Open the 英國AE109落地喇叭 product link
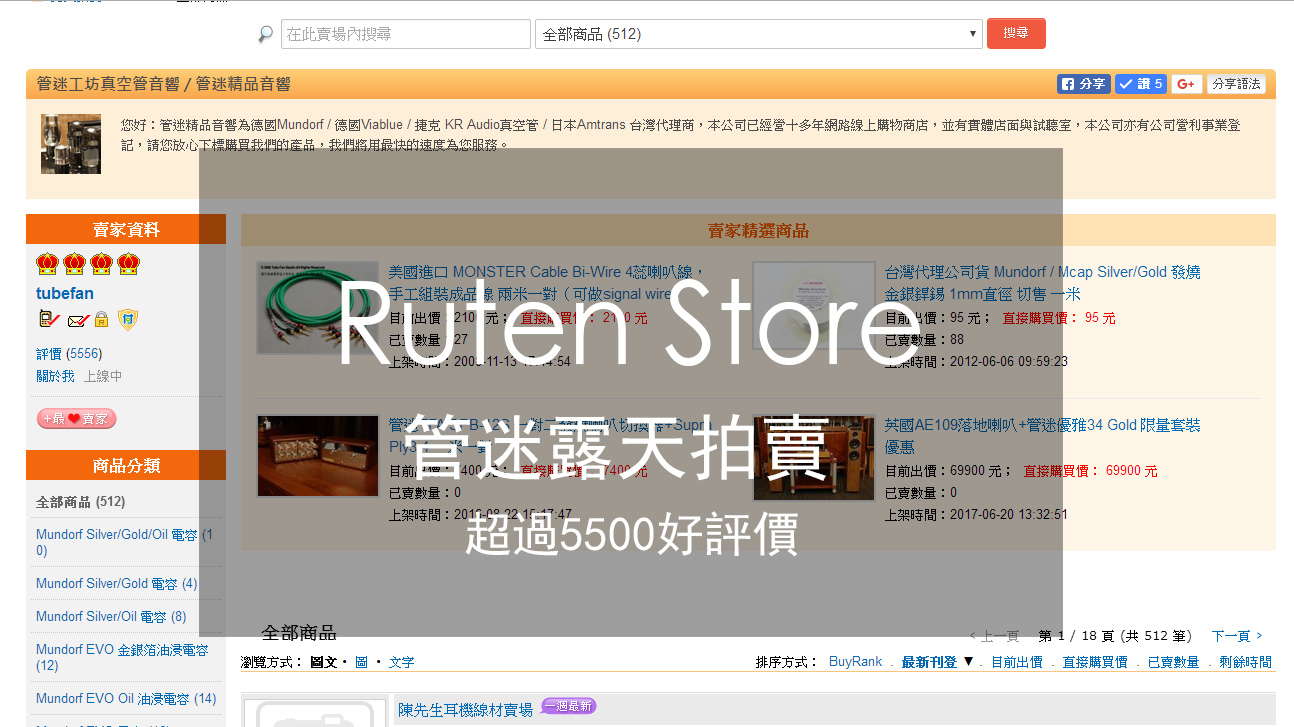Screen dimensions: 1294x727 [1043, 435]
